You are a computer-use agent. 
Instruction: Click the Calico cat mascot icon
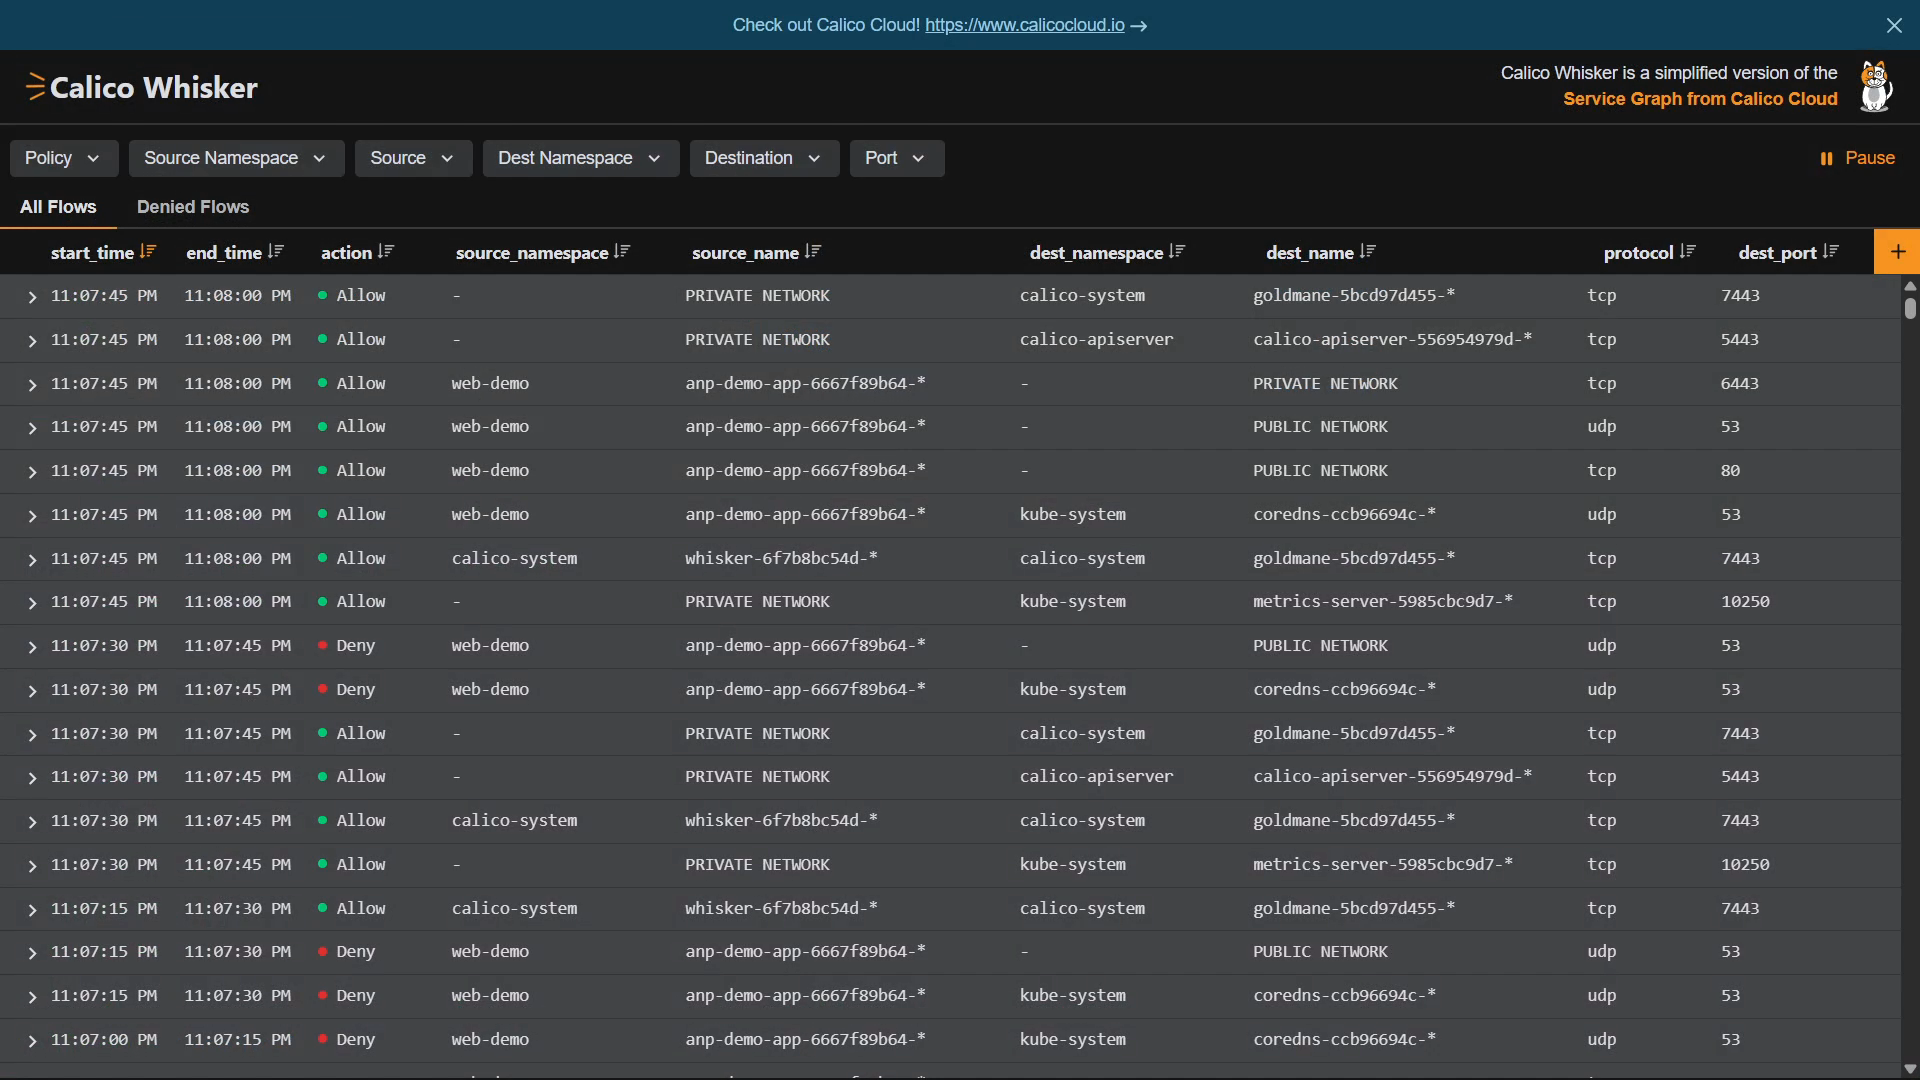tap(1876, 86)
